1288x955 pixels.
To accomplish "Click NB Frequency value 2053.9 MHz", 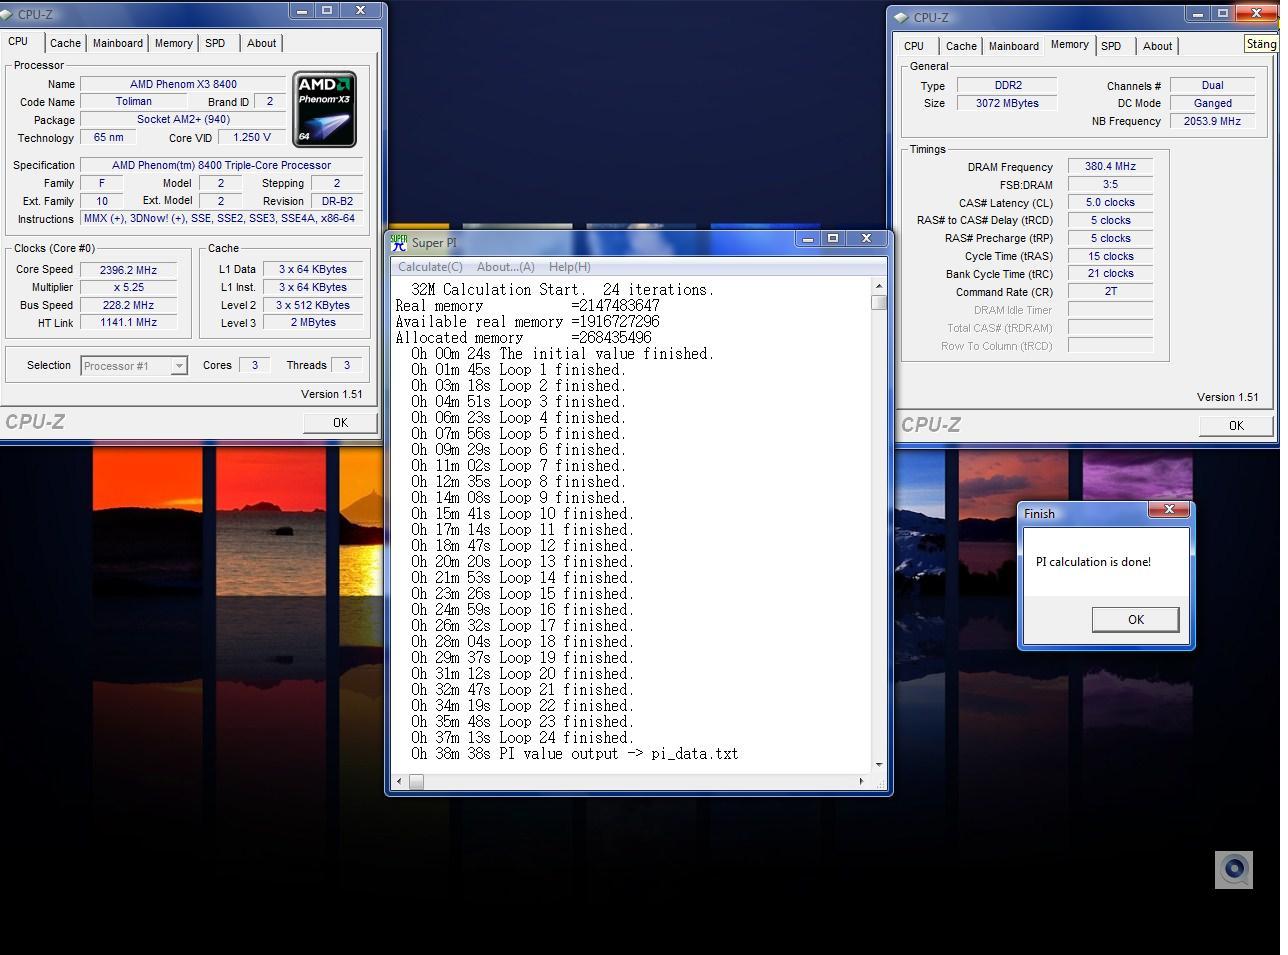I will (x=1212, y=122).
